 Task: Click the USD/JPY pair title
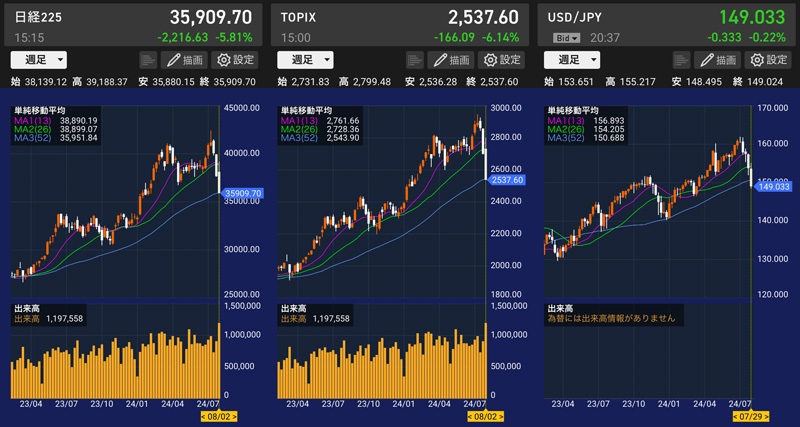tap(574, 17)
